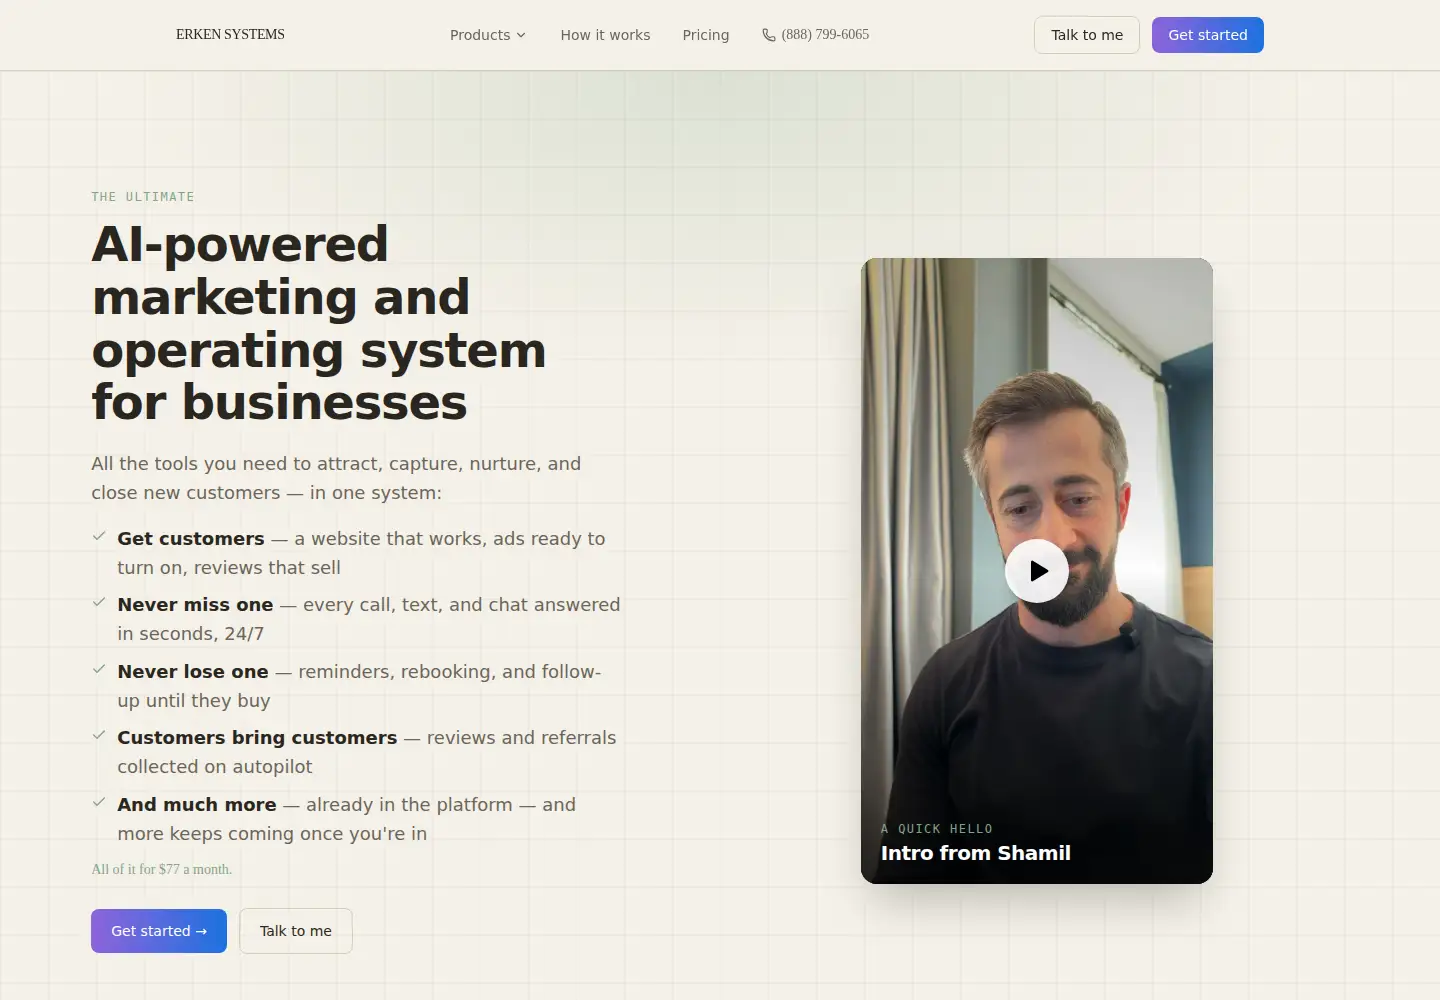Click the bold And much more text

(x=197, y=805)
